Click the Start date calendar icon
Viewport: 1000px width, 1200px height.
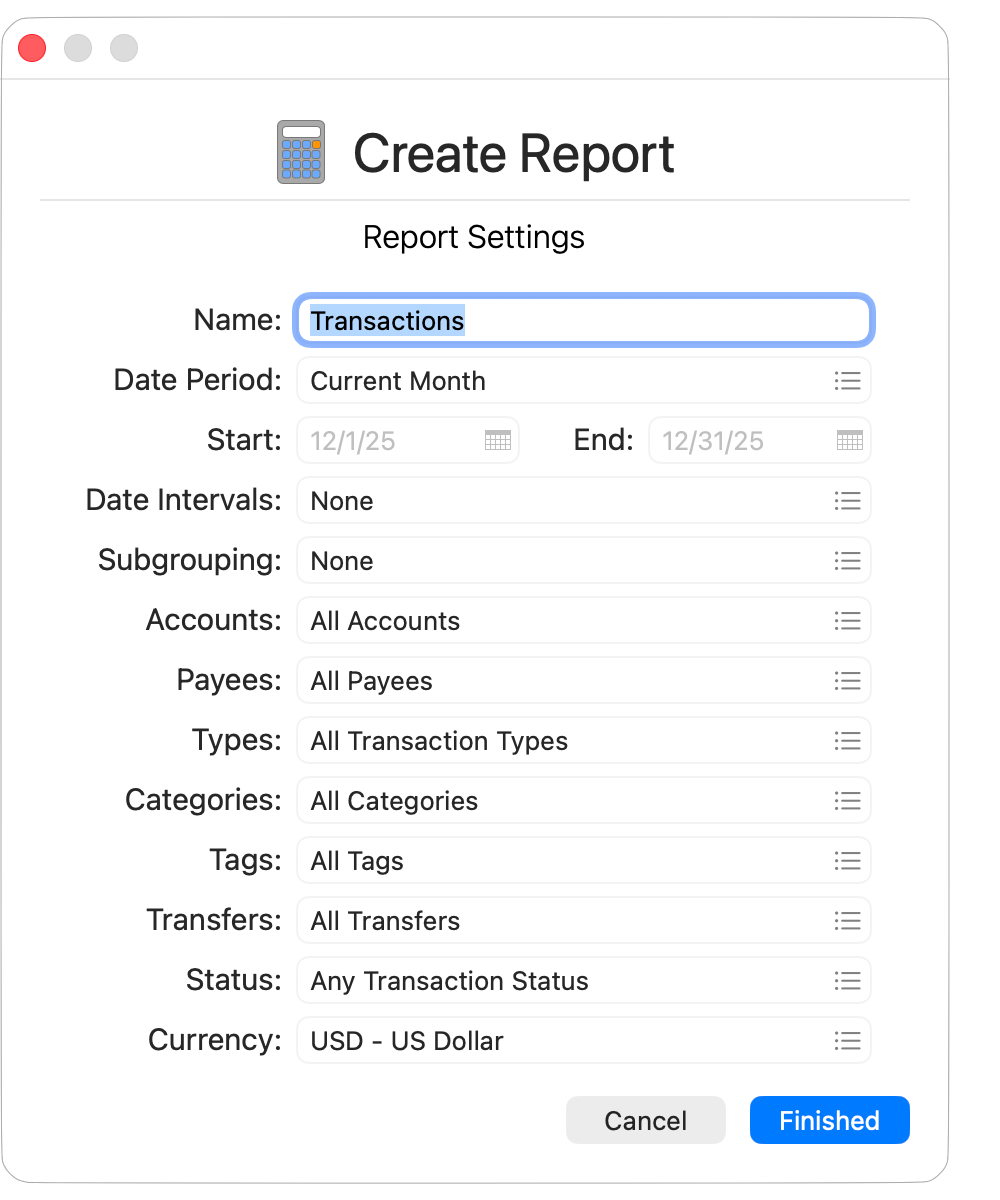pos(497,440)
